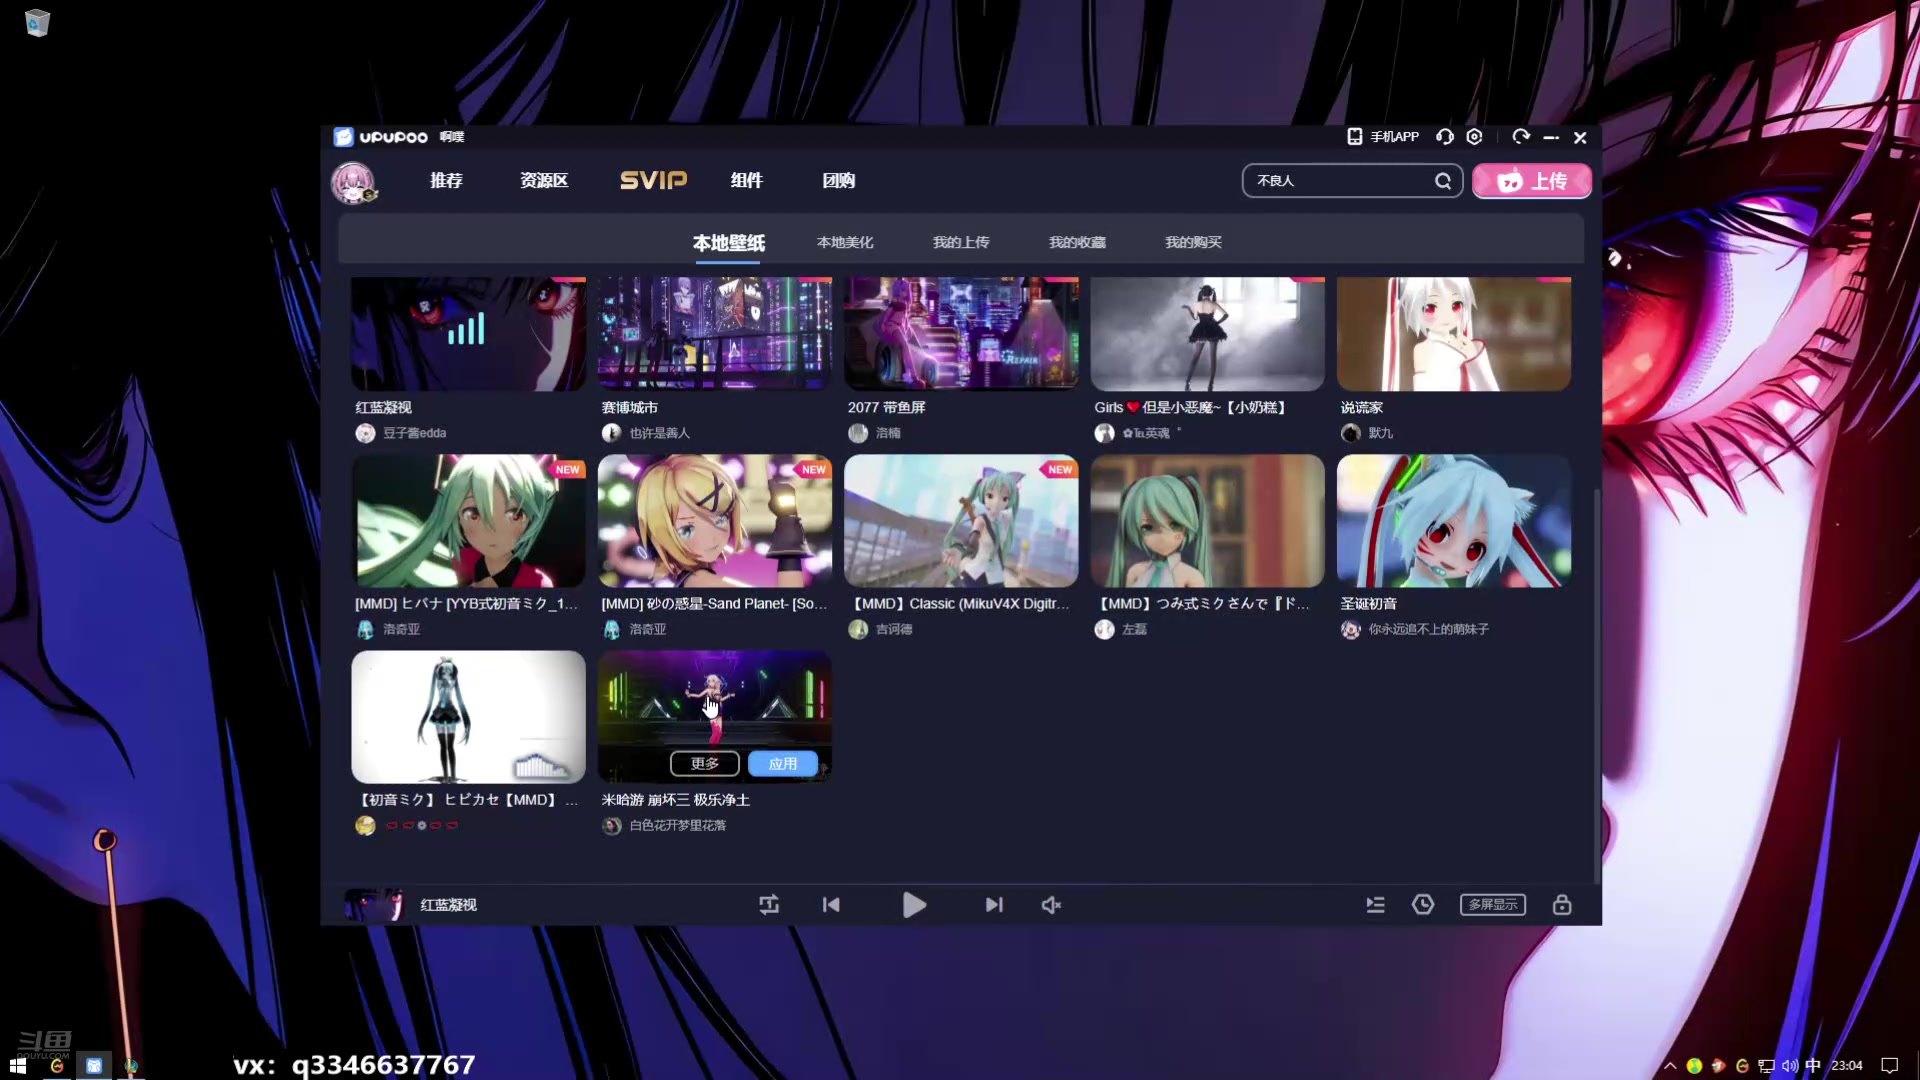Toggle the loop playback mode icon
Image resolution: width=1920 pixels, height=1080 pixels.
click(768, 905)
